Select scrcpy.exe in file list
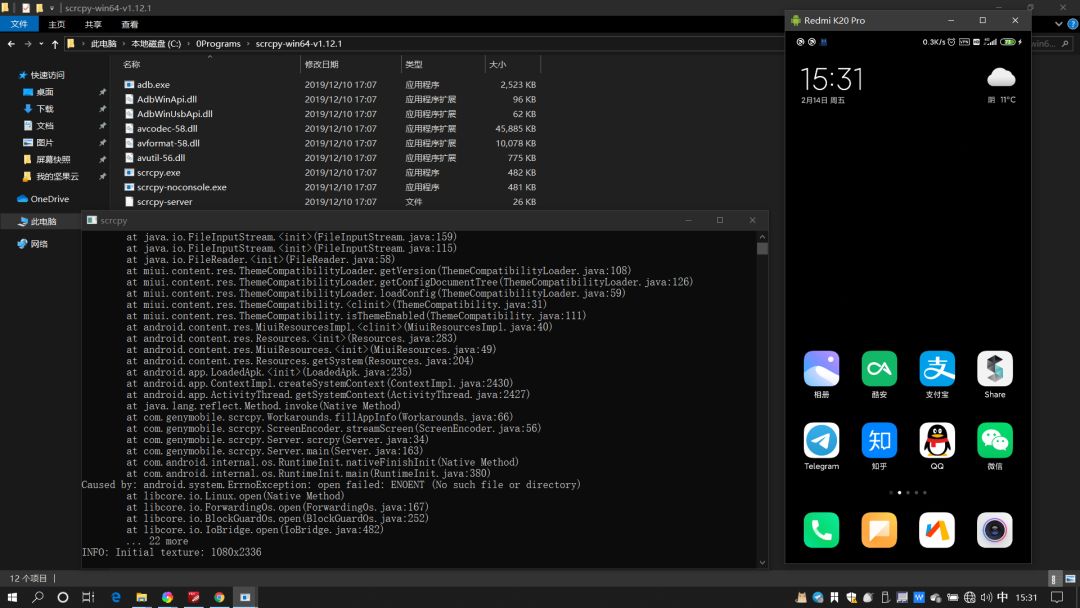This screenshot has width=1080, height=608. point(158,172)
